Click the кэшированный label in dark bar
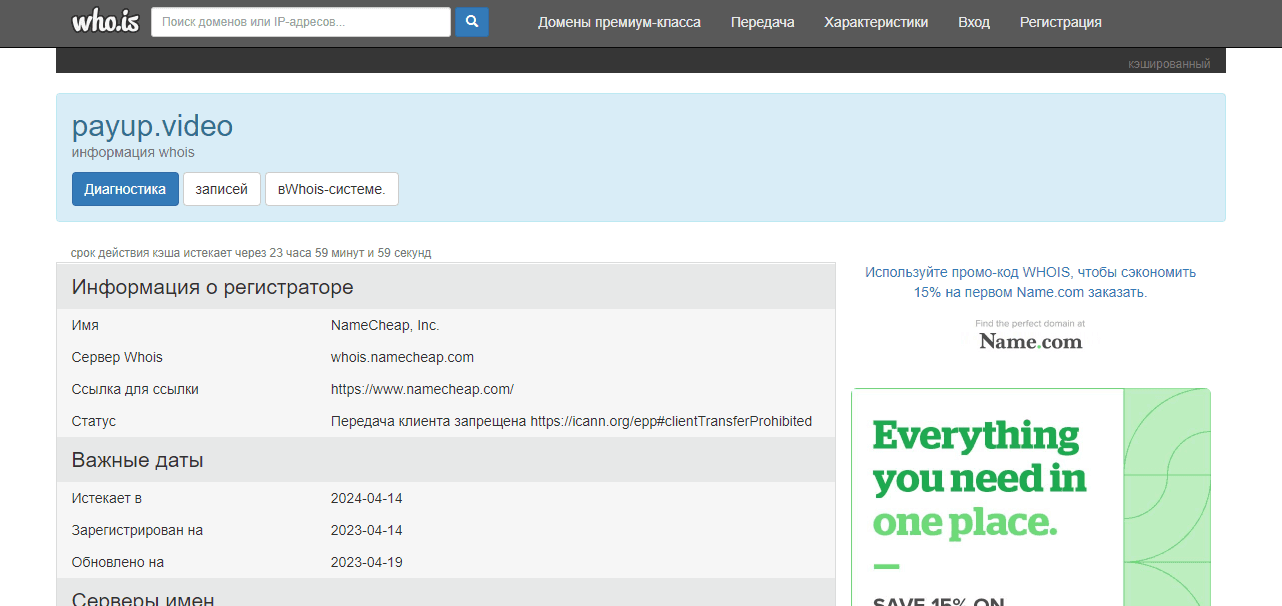This screenshot has width=1282, height=606. pos(1168,64)
